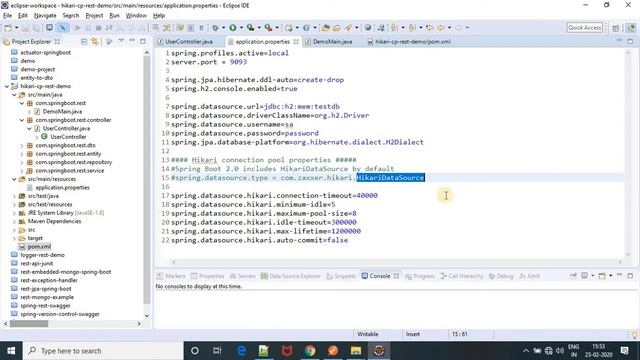Click the Display Selected Console icon
This screenshot has width=640, height=360.
[x=584, y=276]
